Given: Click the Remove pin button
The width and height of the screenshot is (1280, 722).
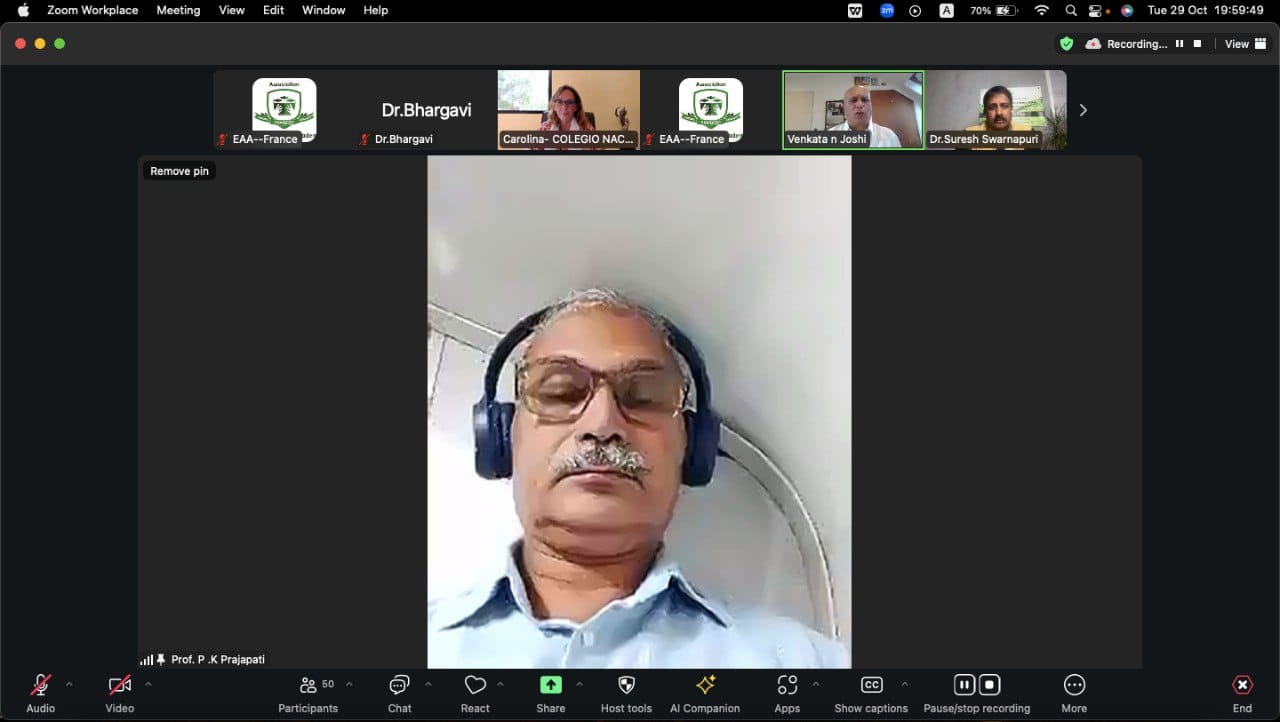Looking at the screenshot, I should pyautogui.click(x=179, y=171).
